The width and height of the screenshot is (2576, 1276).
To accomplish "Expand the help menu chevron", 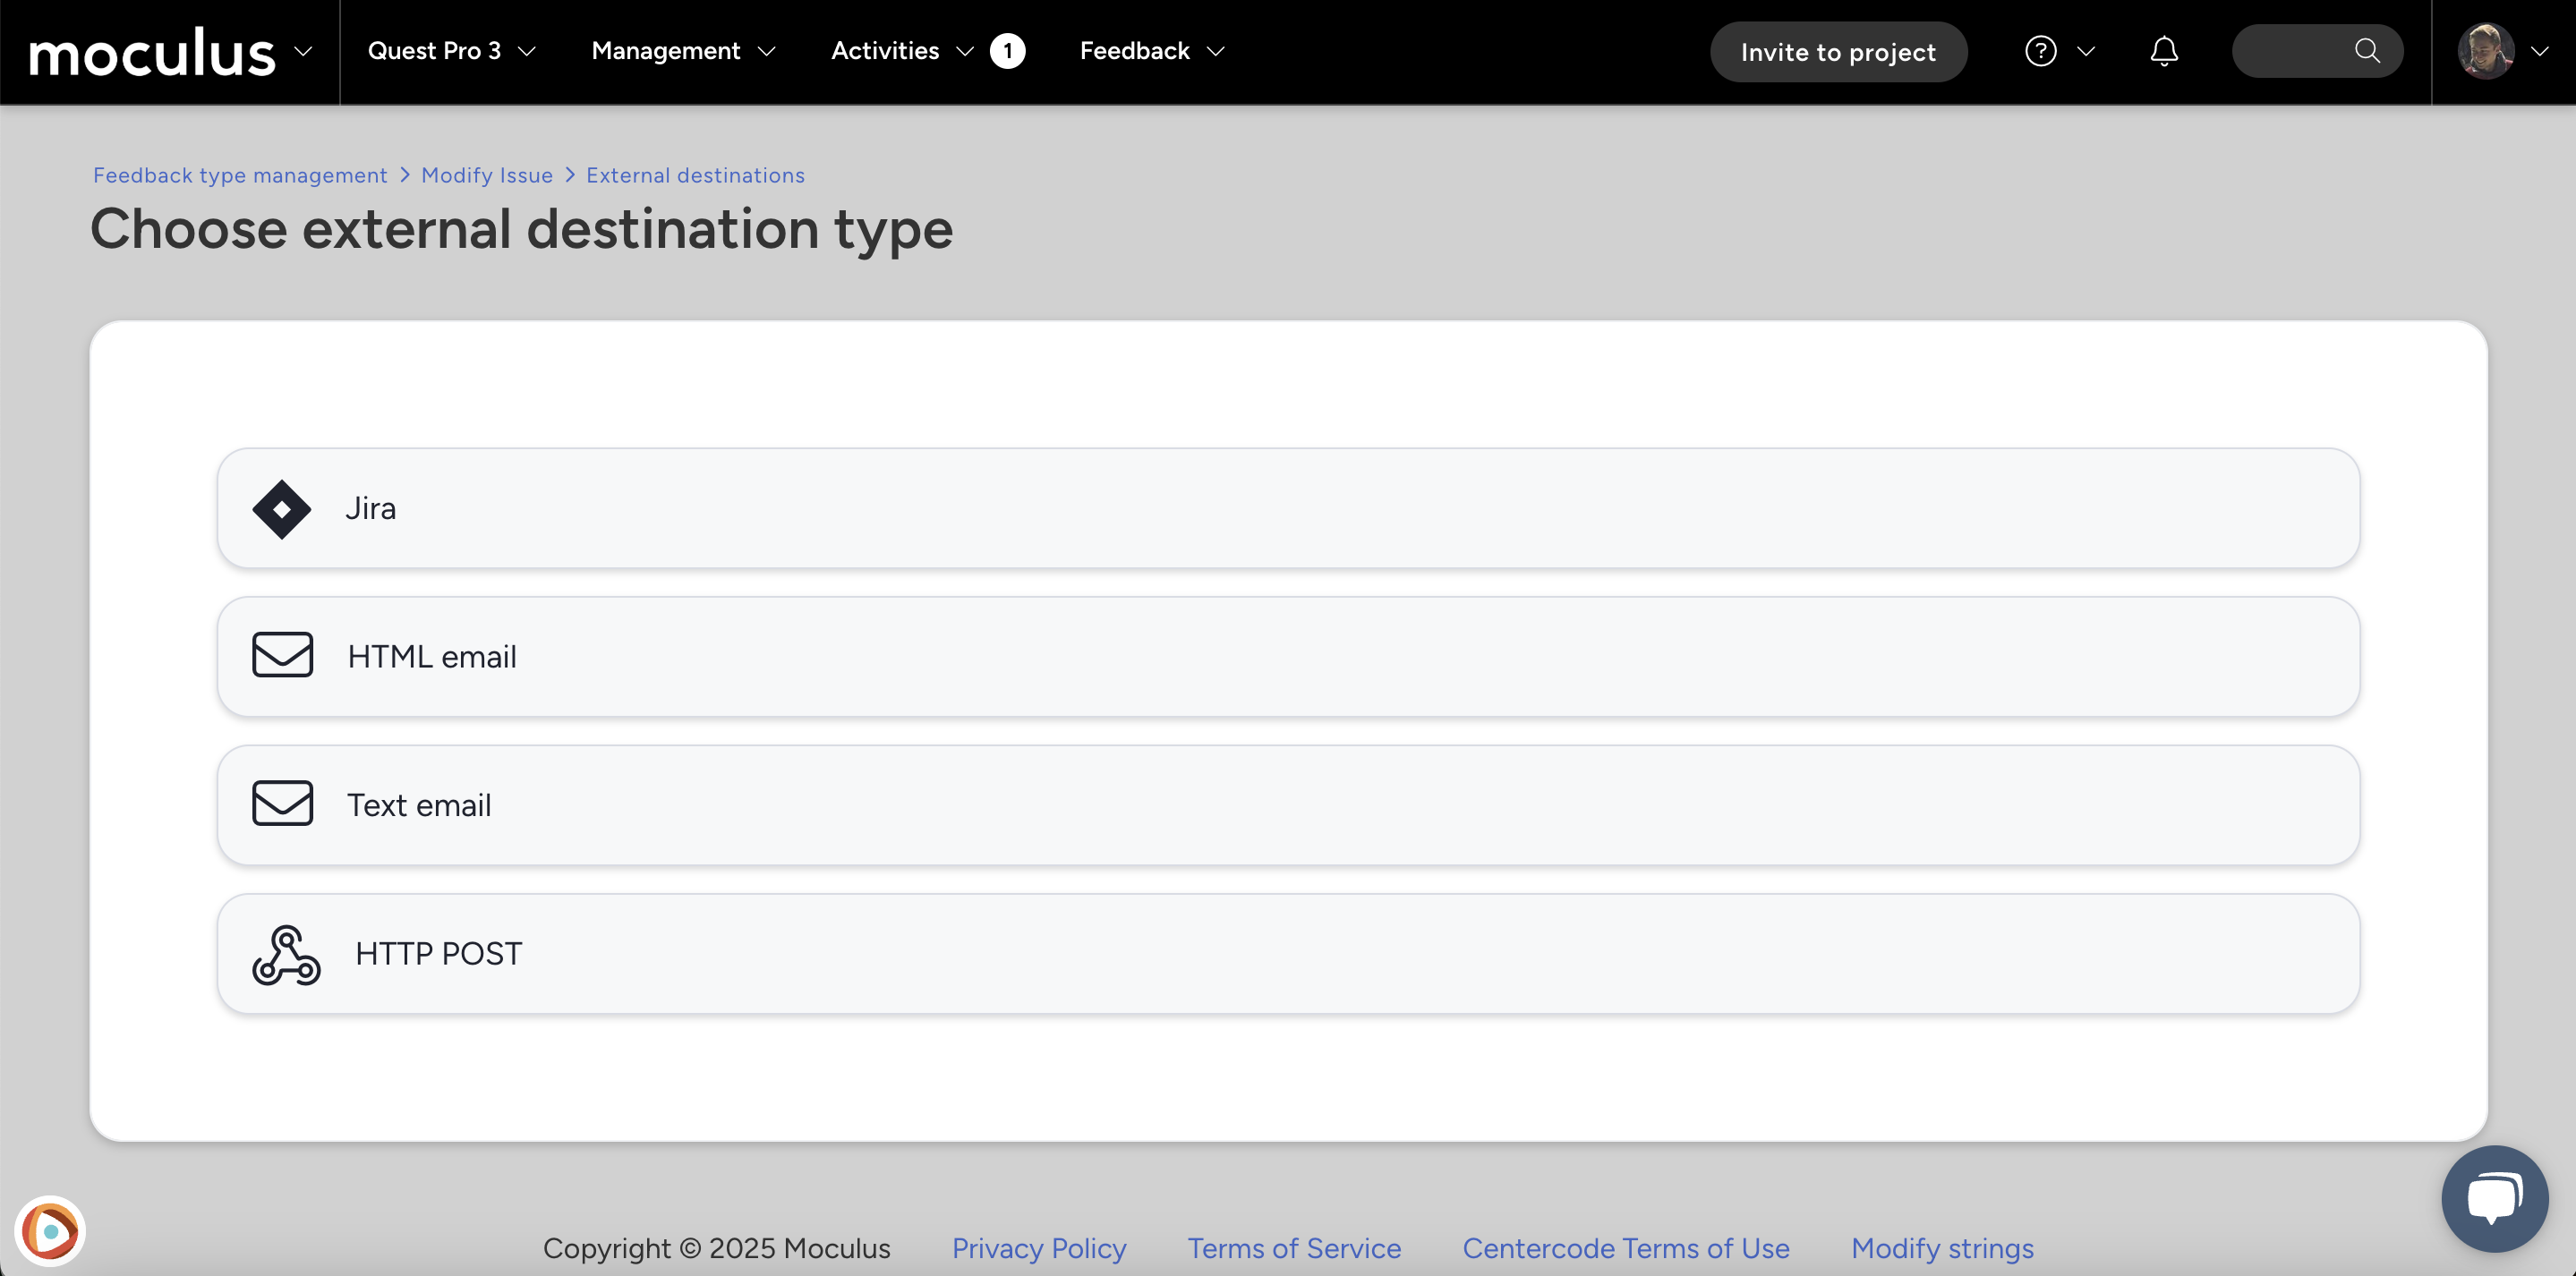I will (x=2086, y=51).
